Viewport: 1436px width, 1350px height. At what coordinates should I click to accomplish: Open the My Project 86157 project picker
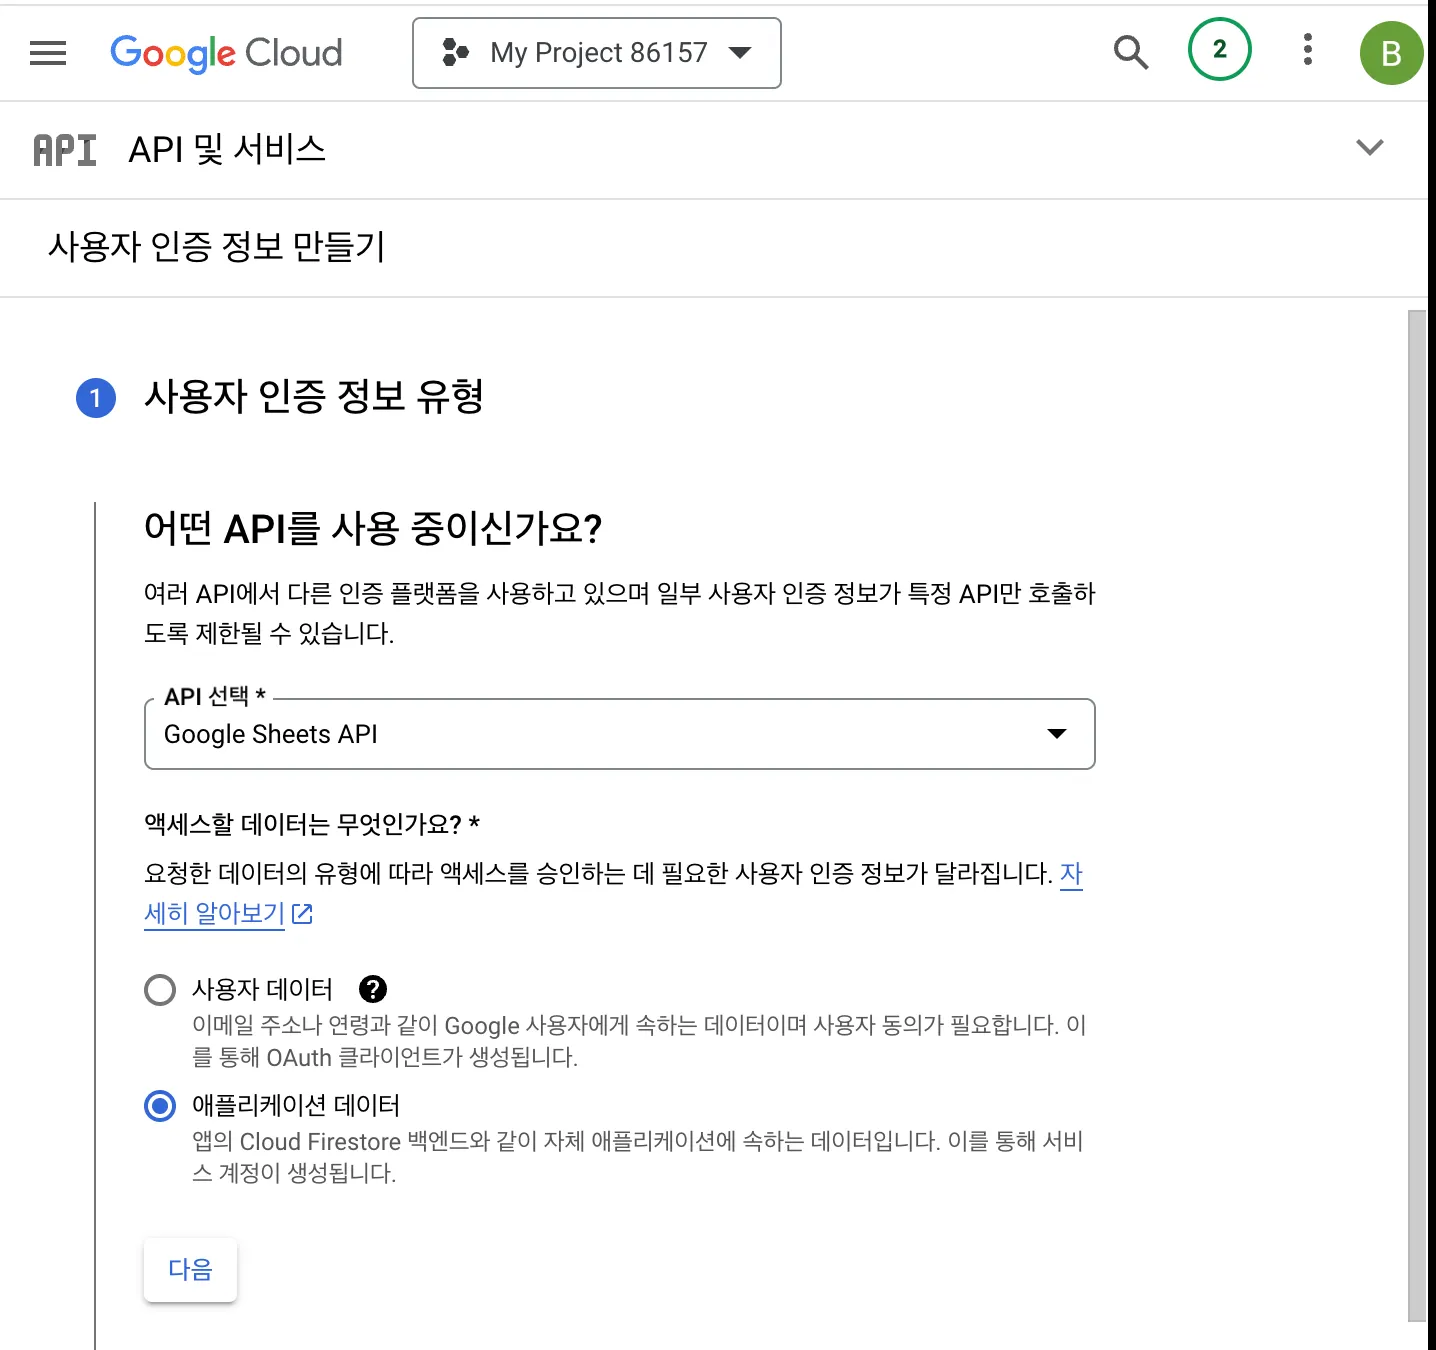(597, 53)
